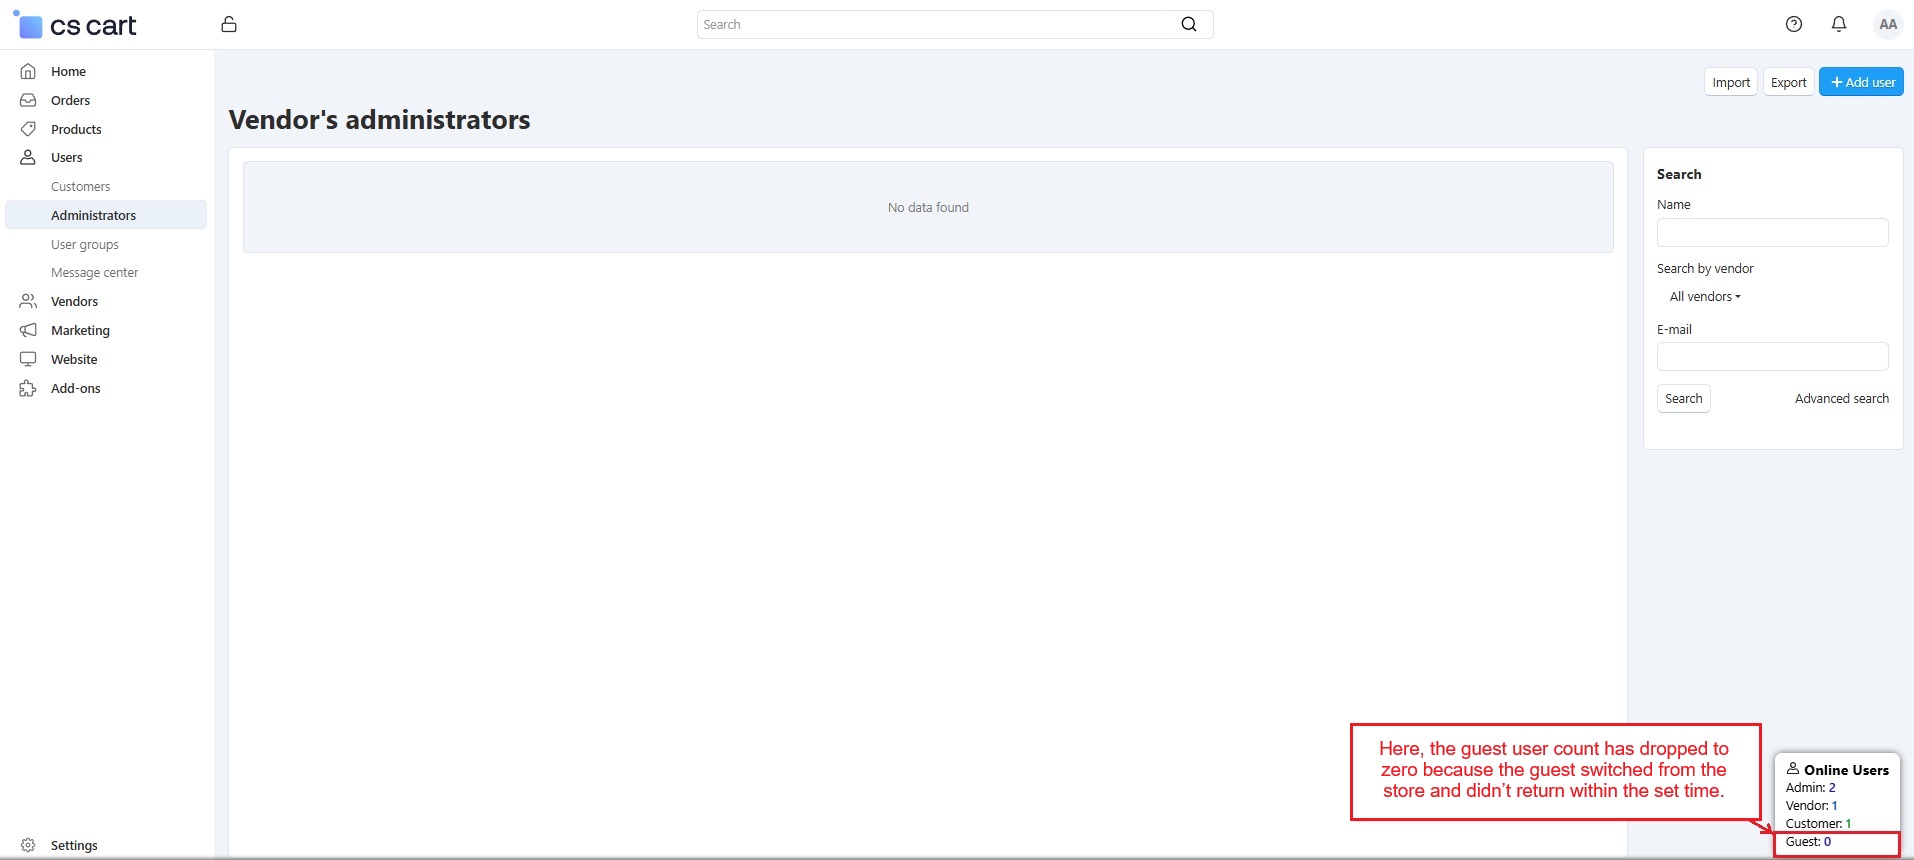Click the Add user button
The height and width of the screenshot is (860, 1914).
(1861, 82)
